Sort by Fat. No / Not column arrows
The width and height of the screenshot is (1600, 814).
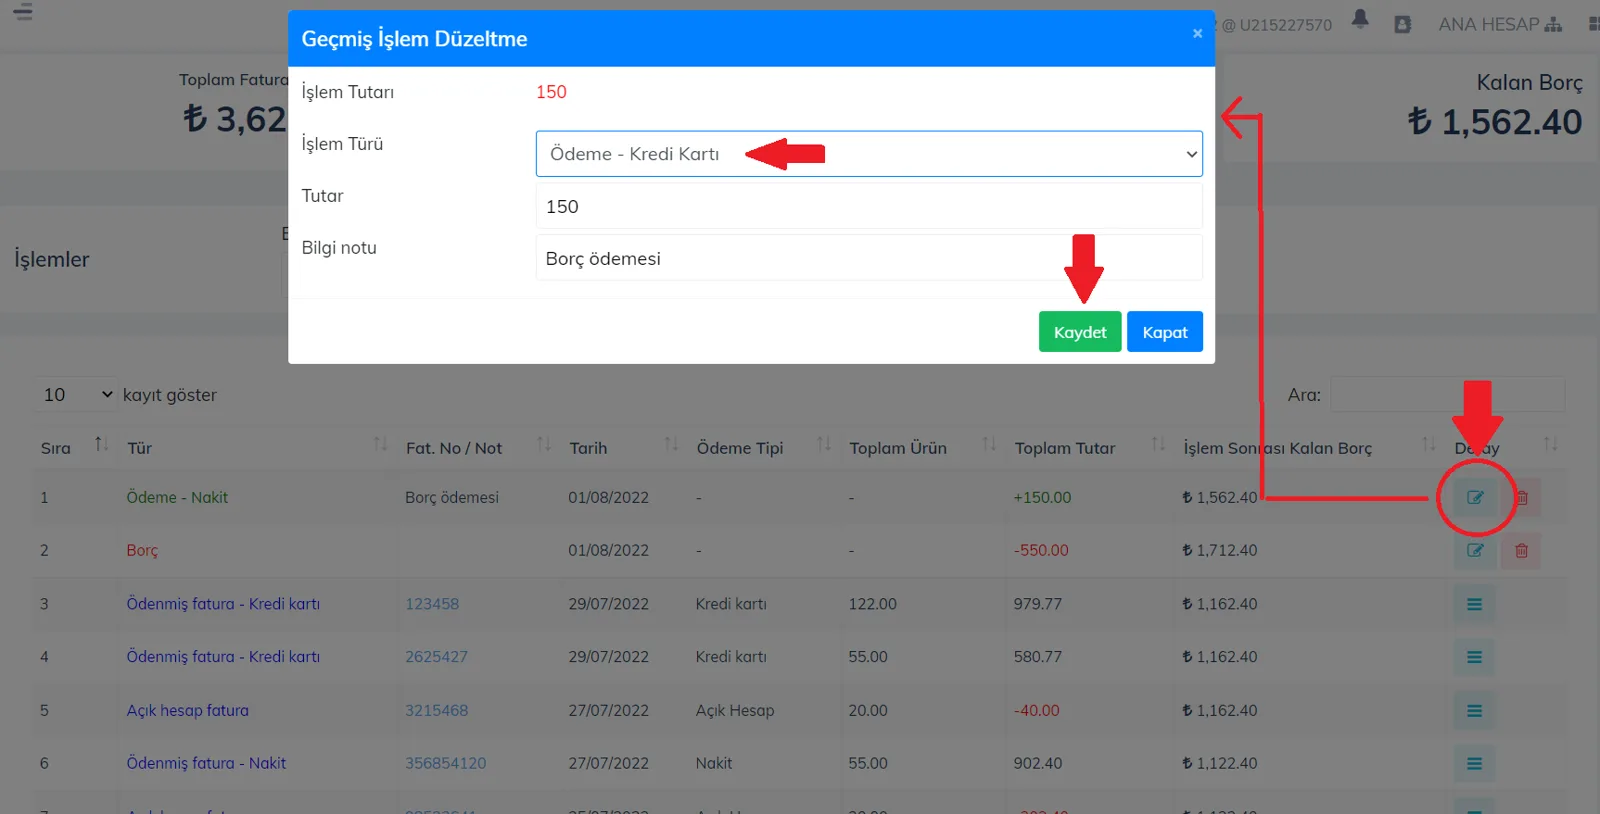click(x=544, y=444)
